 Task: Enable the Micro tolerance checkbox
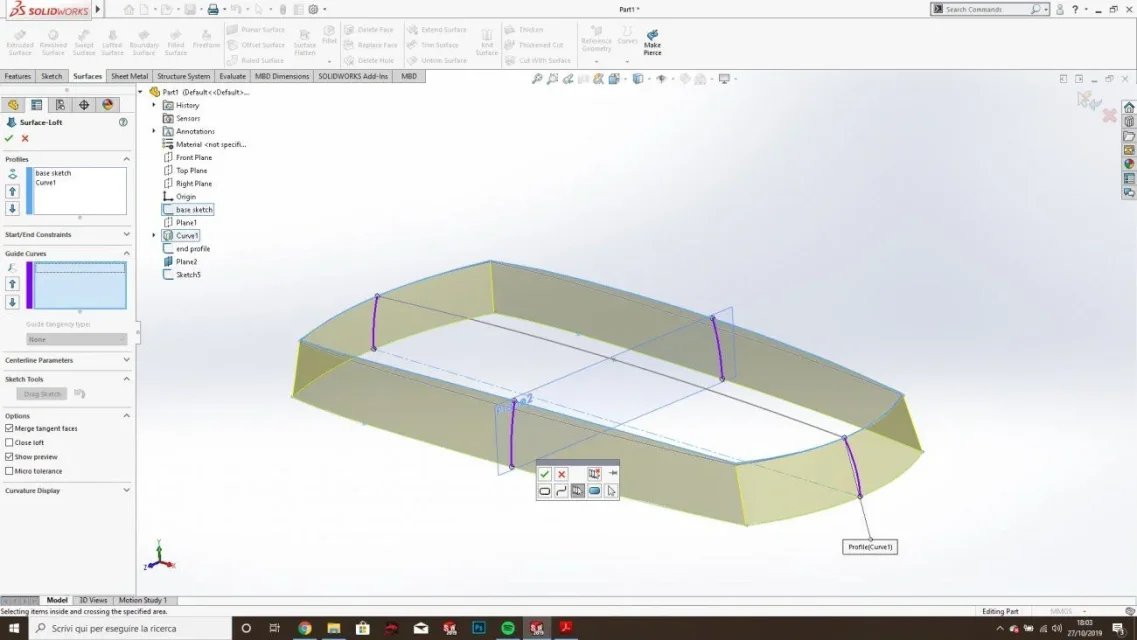pos(9,471)
